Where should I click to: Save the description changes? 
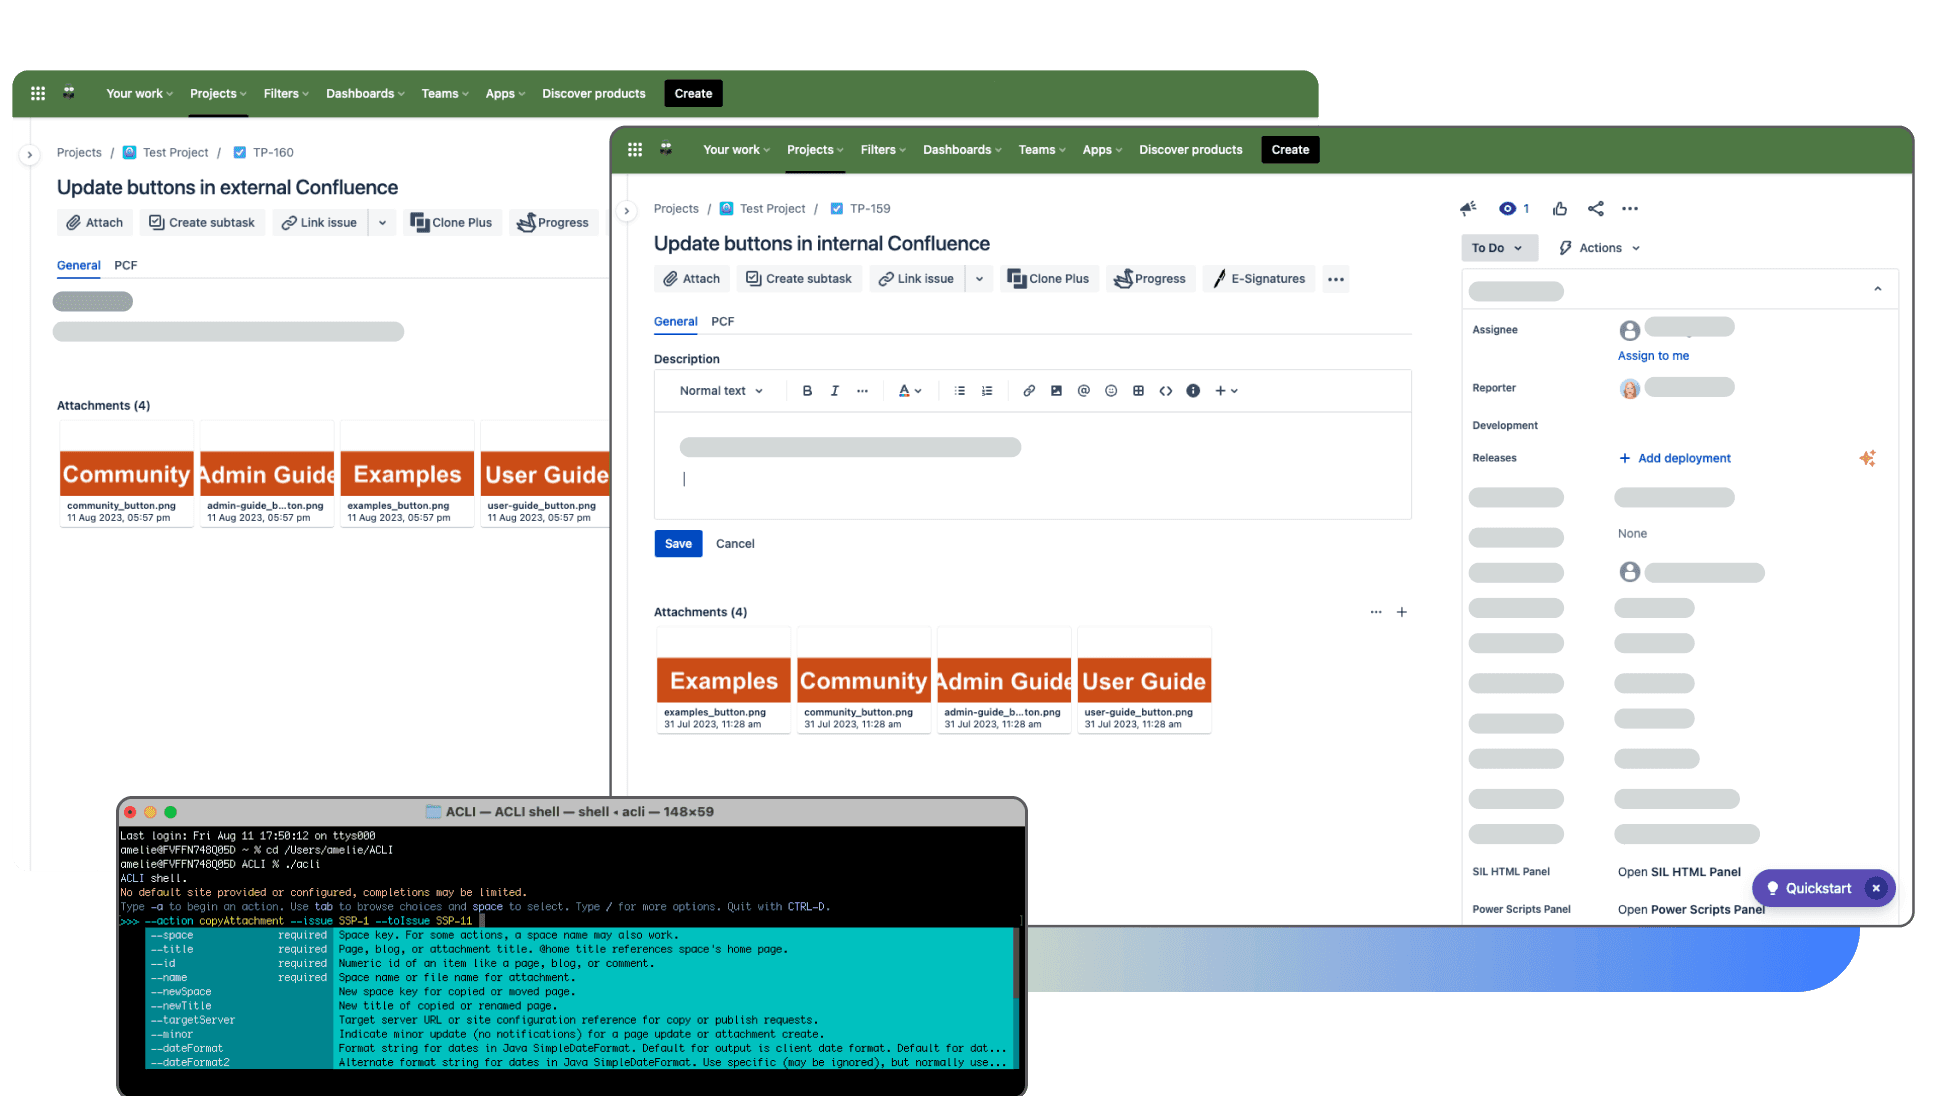(678, 543)
